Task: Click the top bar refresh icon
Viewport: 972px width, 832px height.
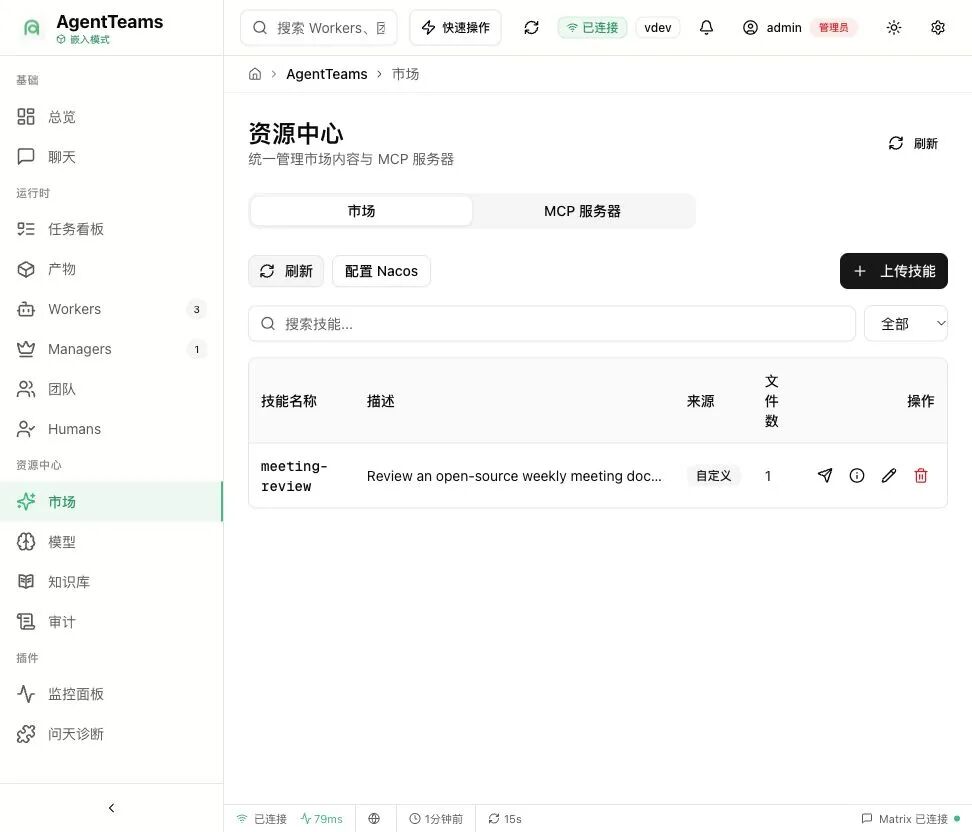Action: pyautogui.click(x=531, y=28)
